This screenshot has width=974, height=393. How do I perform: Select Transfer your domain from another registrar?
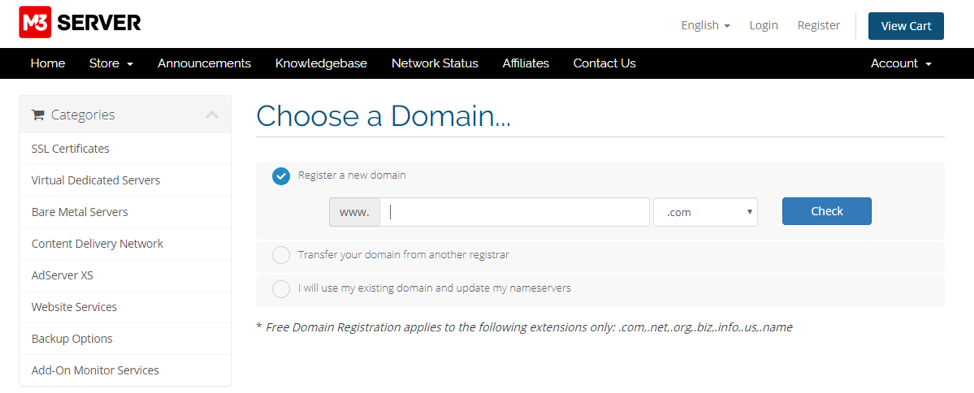pyautogui.click(x=281, y=255)
